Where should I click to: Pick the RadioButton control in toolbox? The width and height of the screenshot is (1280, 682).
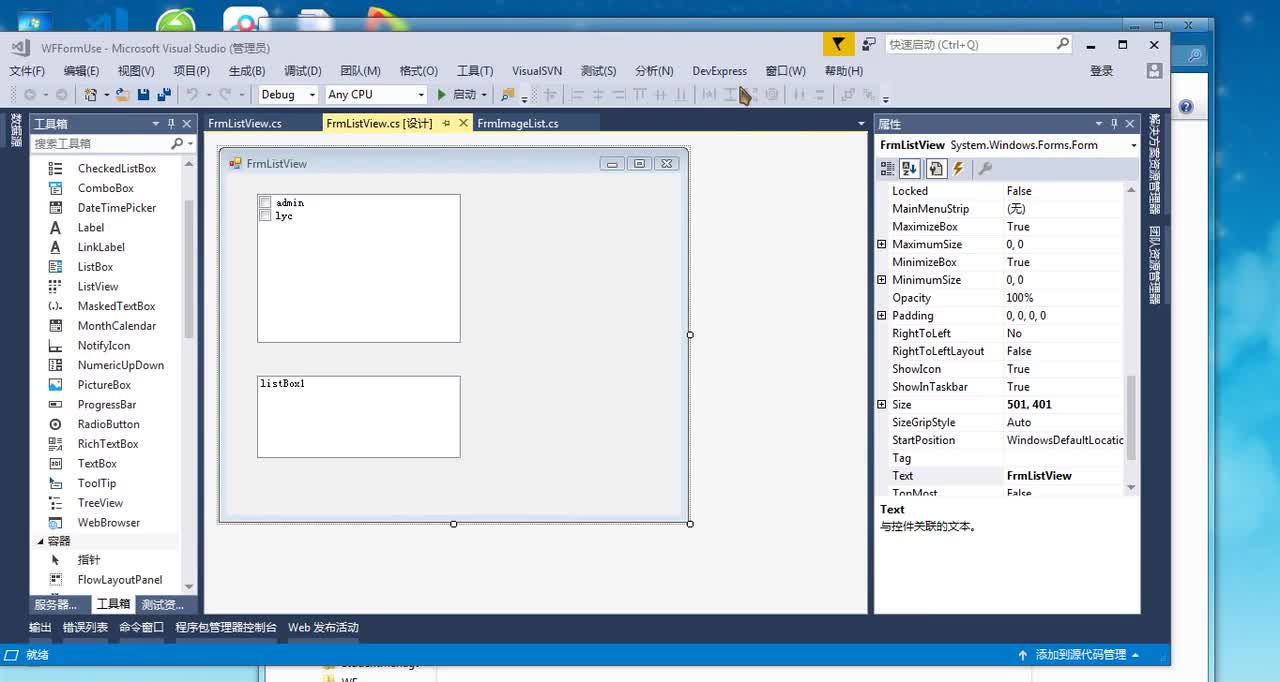tap(109, 424)
